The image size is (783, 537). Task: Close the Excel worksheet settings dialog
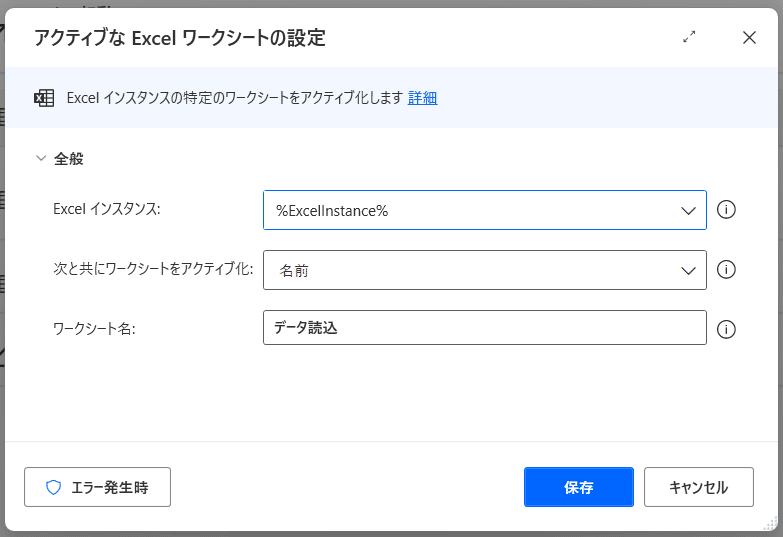point(749,37)
